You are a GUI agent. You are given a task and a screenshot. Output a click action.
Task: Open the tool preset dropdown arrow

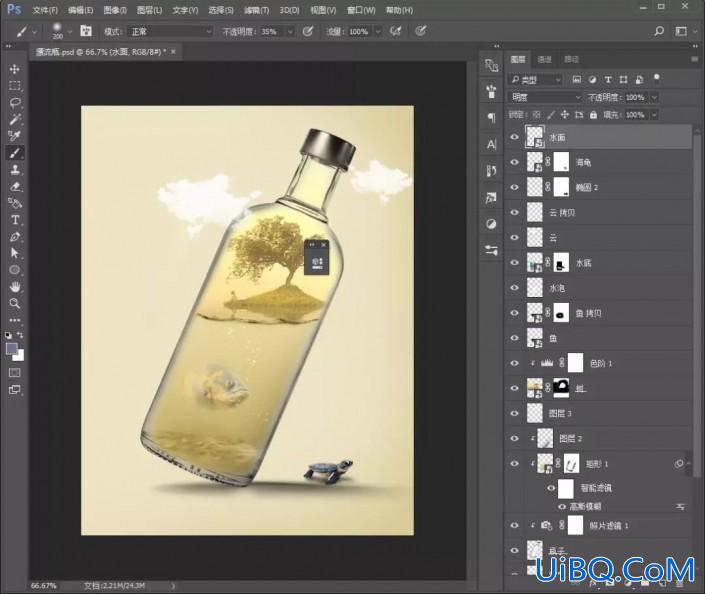[35, 32]
